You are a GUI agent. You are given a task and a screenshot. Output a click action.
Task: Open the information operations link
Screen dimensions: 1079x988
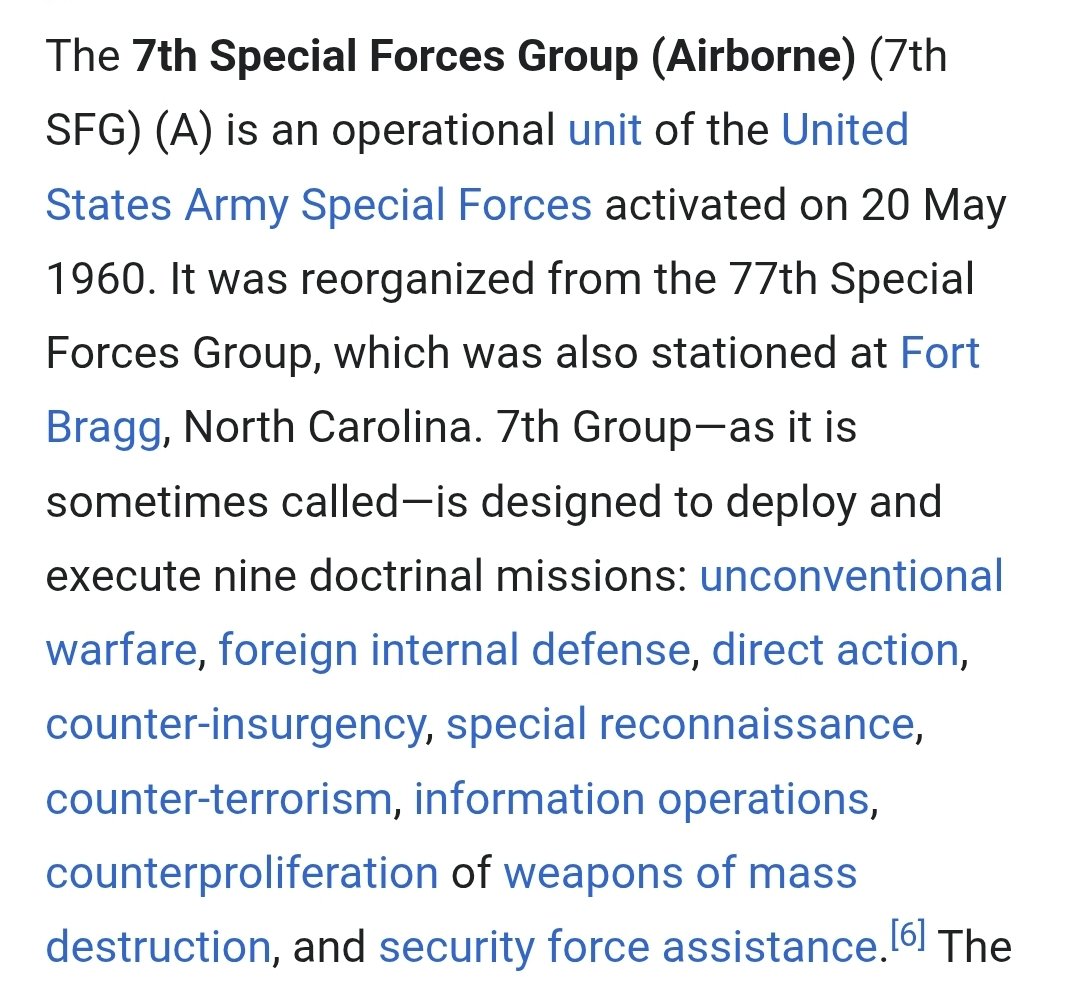(x=641, y=799)
